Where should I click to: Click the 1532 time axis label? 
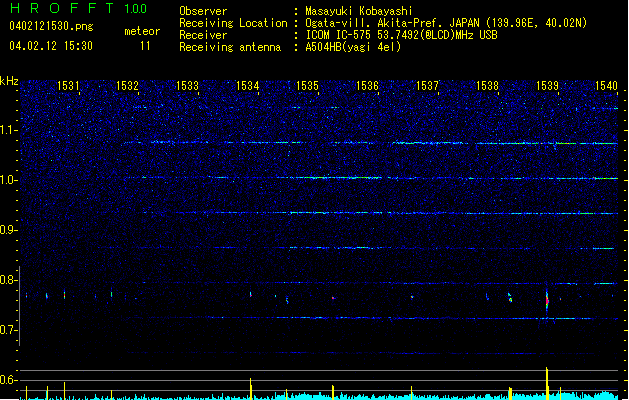127,86
